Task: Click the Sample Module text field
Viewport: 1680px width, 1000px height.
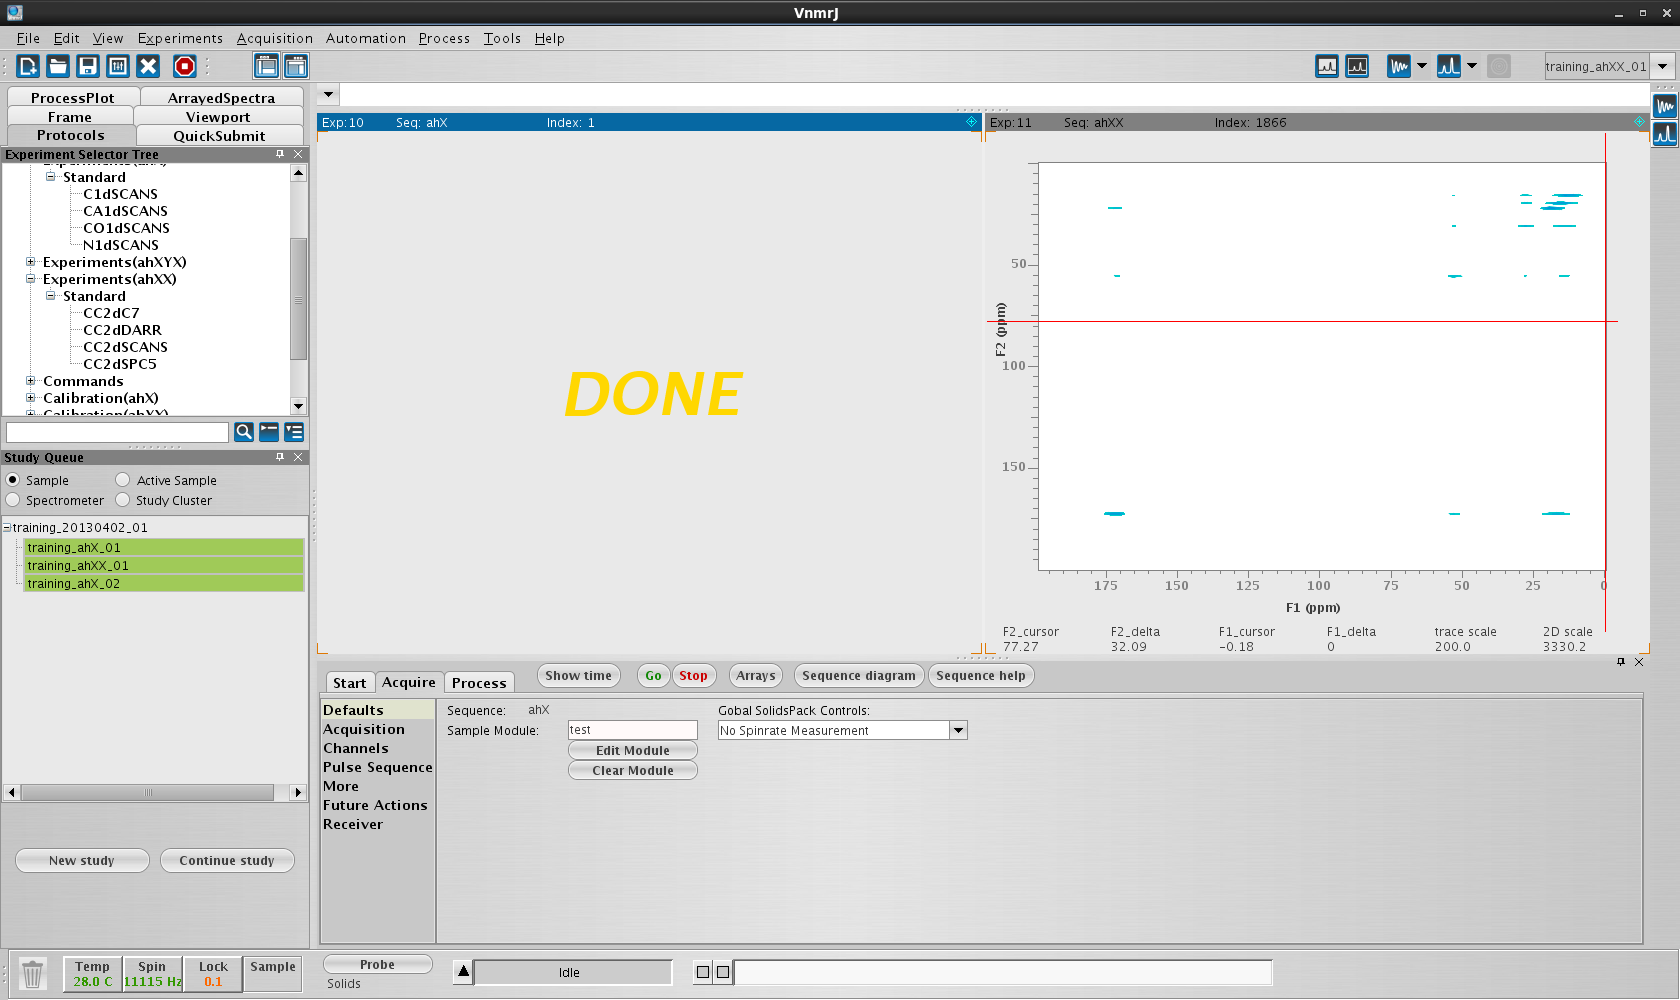Action: (632, 731)
